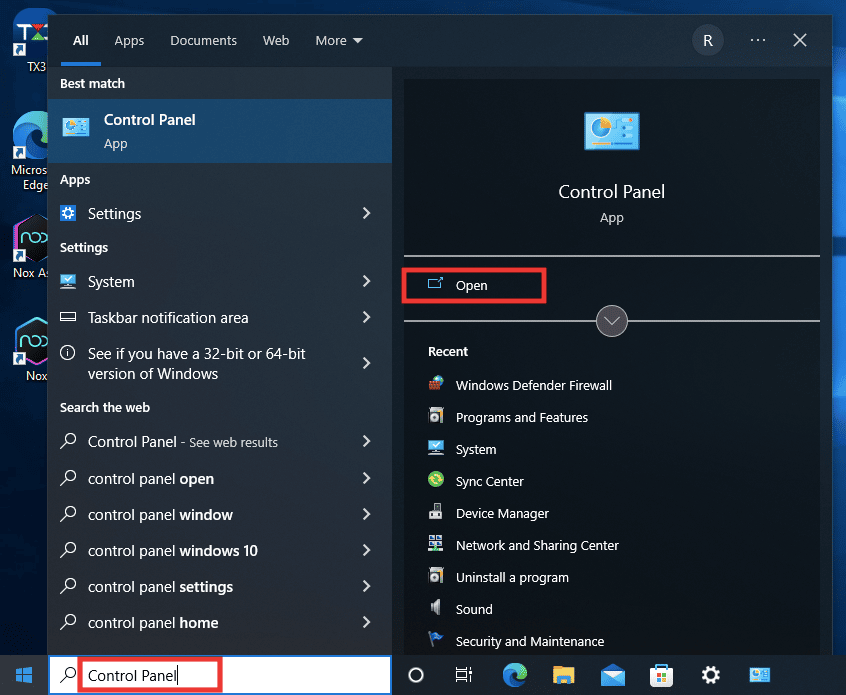Launch Nox App Player from the desktop
The width and height of the screenshot is (846, 695).
(28, 245)
